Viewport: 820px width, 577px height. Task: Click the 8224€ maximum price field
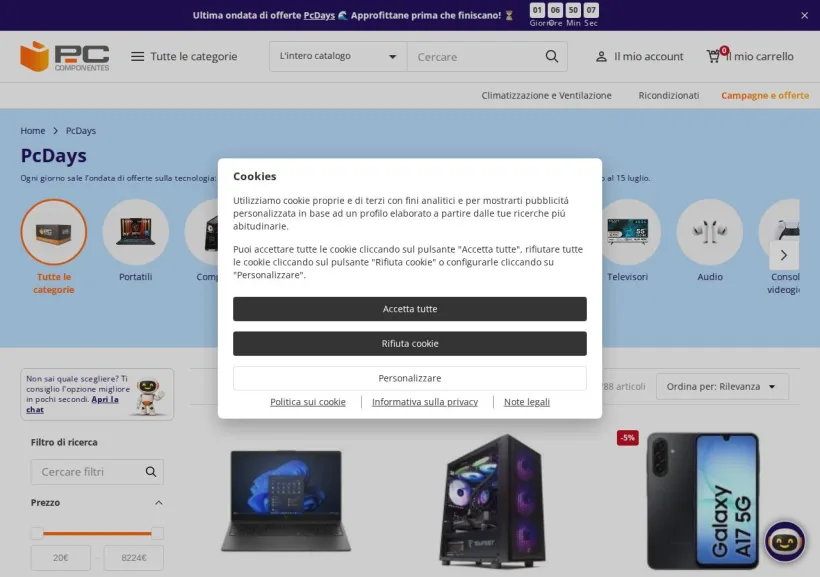[134, 558]
